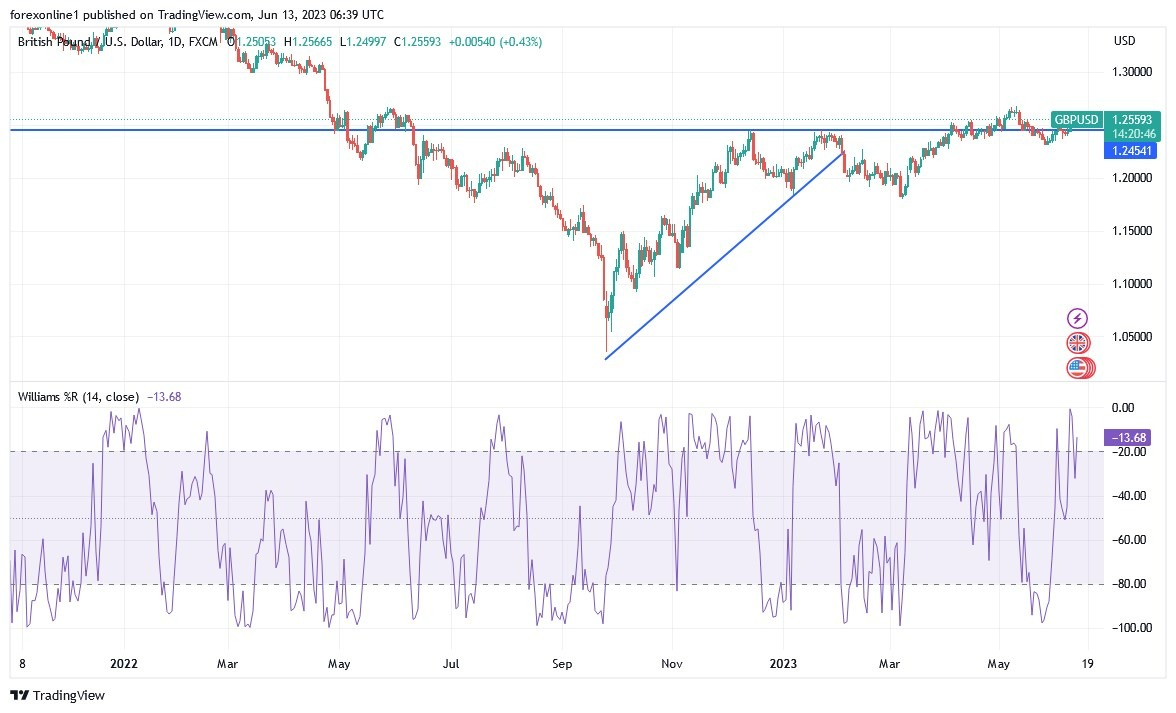Open the US flag economic events icon
The height and width of the screenshot is (713, 1176).
coord(1077,367)
